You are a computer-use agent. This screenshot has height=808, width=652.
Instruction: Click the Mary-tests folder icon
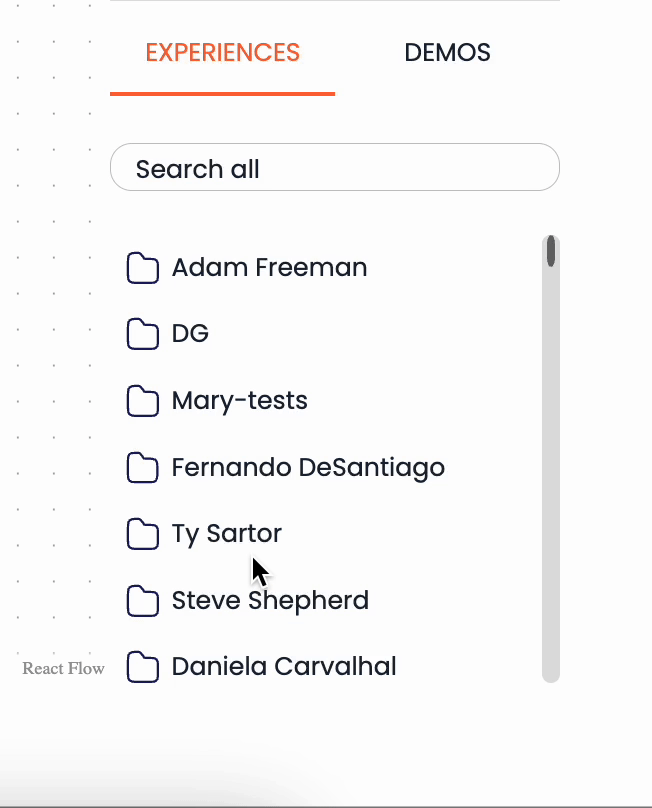point(143,400)
